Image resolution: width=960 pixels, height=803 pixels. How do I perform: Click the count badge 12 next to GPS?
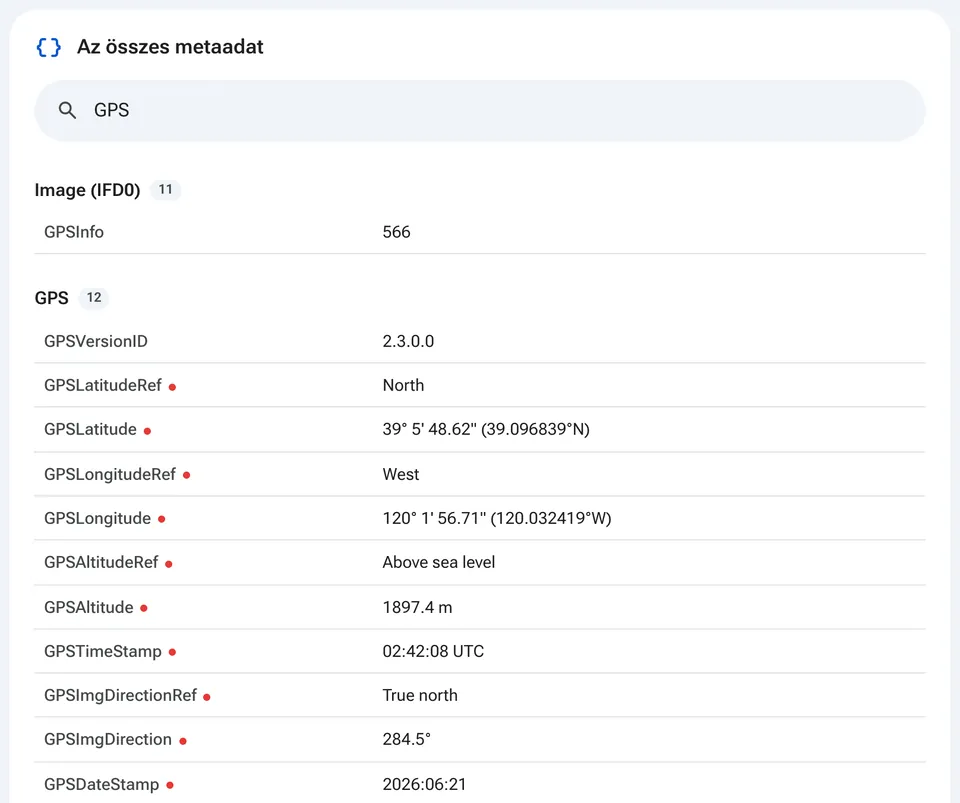(x=94, y=298)
